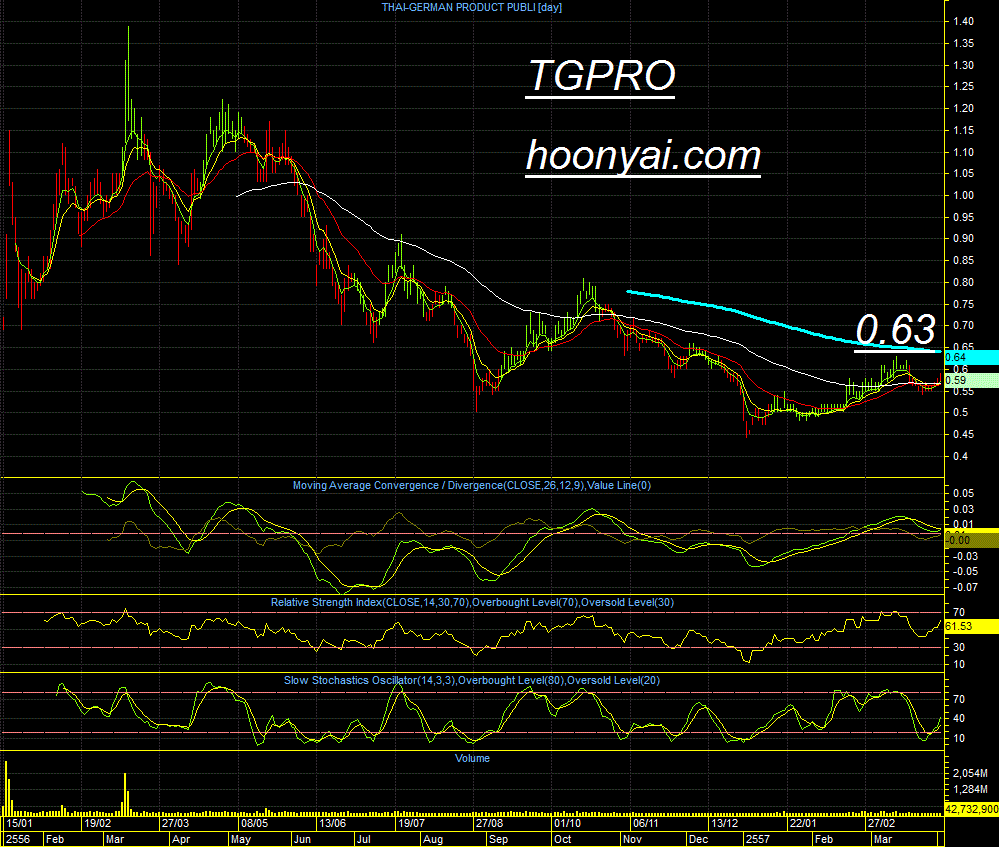Click the Volume panel title
999x847 pixels.
(x=472, y=758)
